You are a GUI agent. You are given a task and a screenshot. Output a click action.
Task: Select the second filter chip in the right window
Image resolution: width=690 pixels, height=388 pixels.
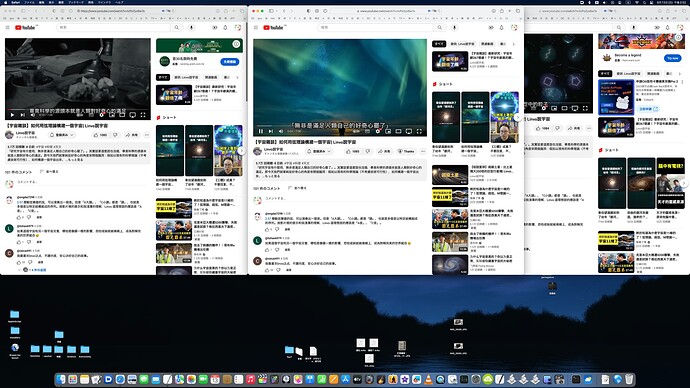click(628, 73)
